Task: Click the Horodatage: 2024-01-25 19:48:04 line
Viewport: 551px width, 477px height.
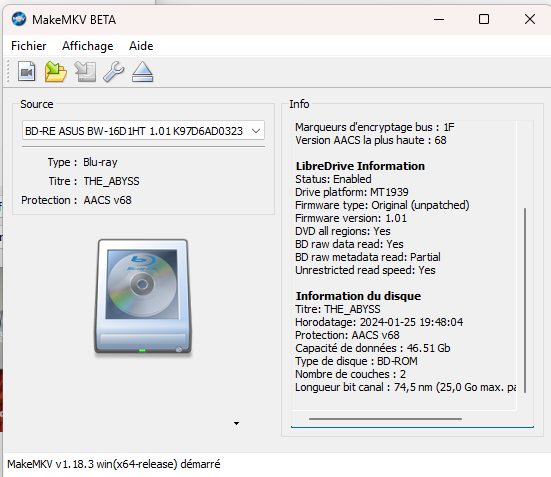Action: (x=379, y=322)
